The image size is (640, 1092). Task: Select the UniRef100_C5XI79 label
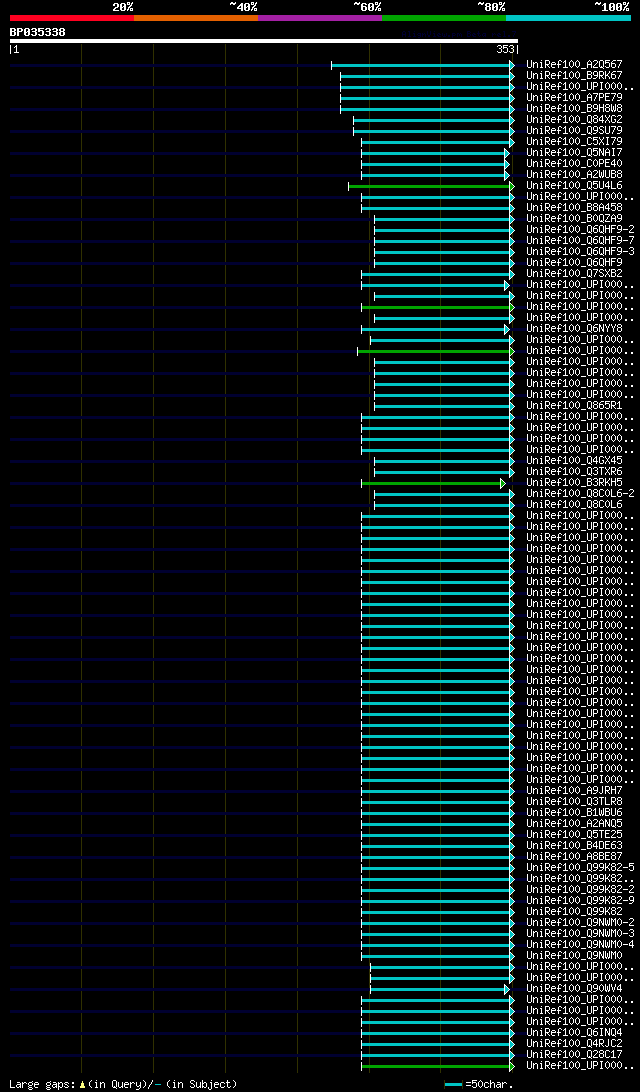574,141
